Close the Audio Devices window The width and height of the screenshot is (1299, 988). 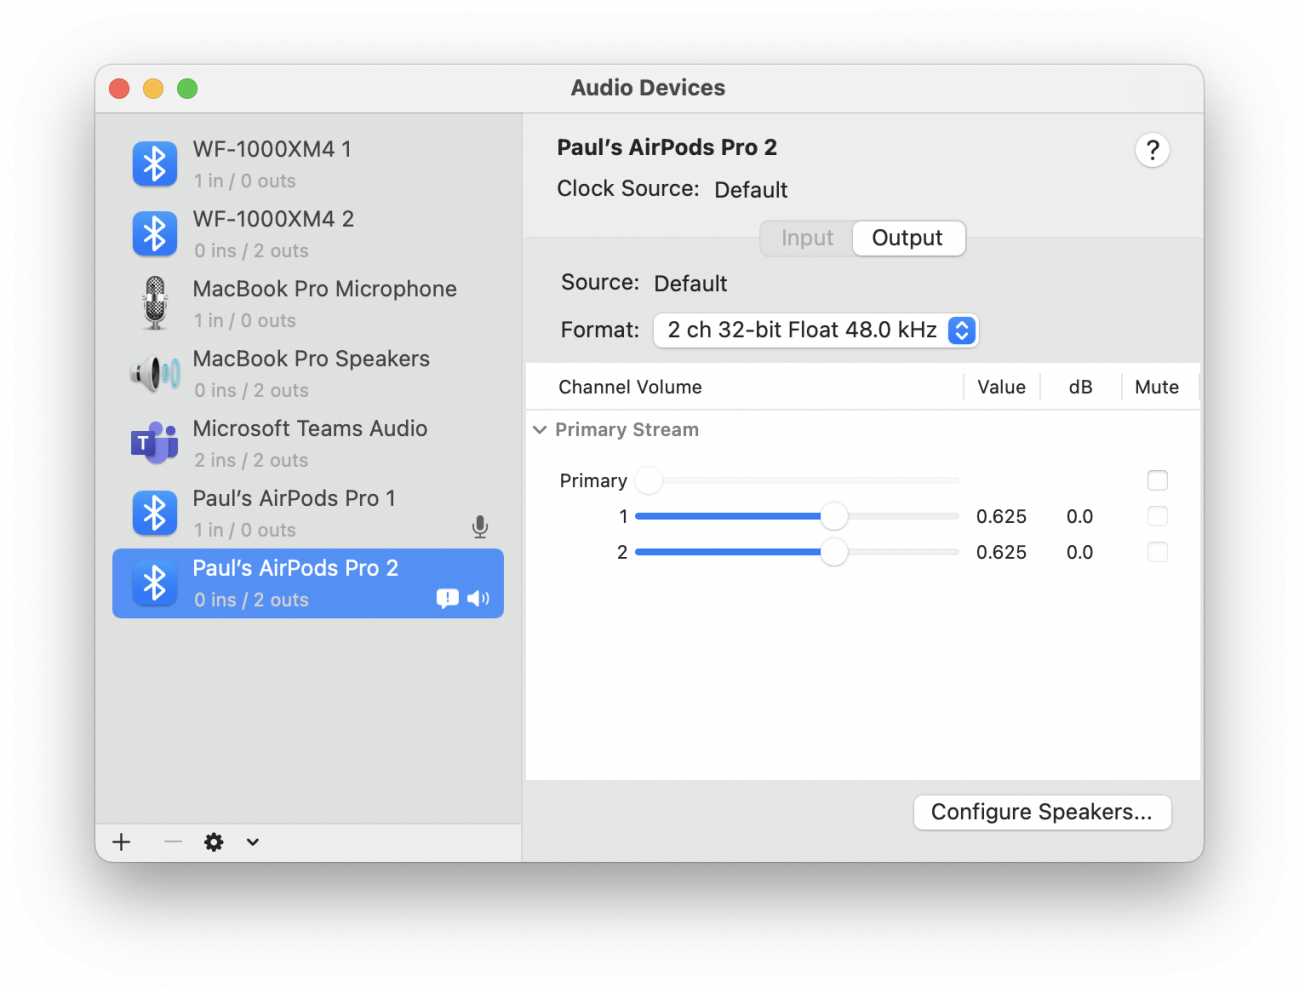[x=119, y=89]
